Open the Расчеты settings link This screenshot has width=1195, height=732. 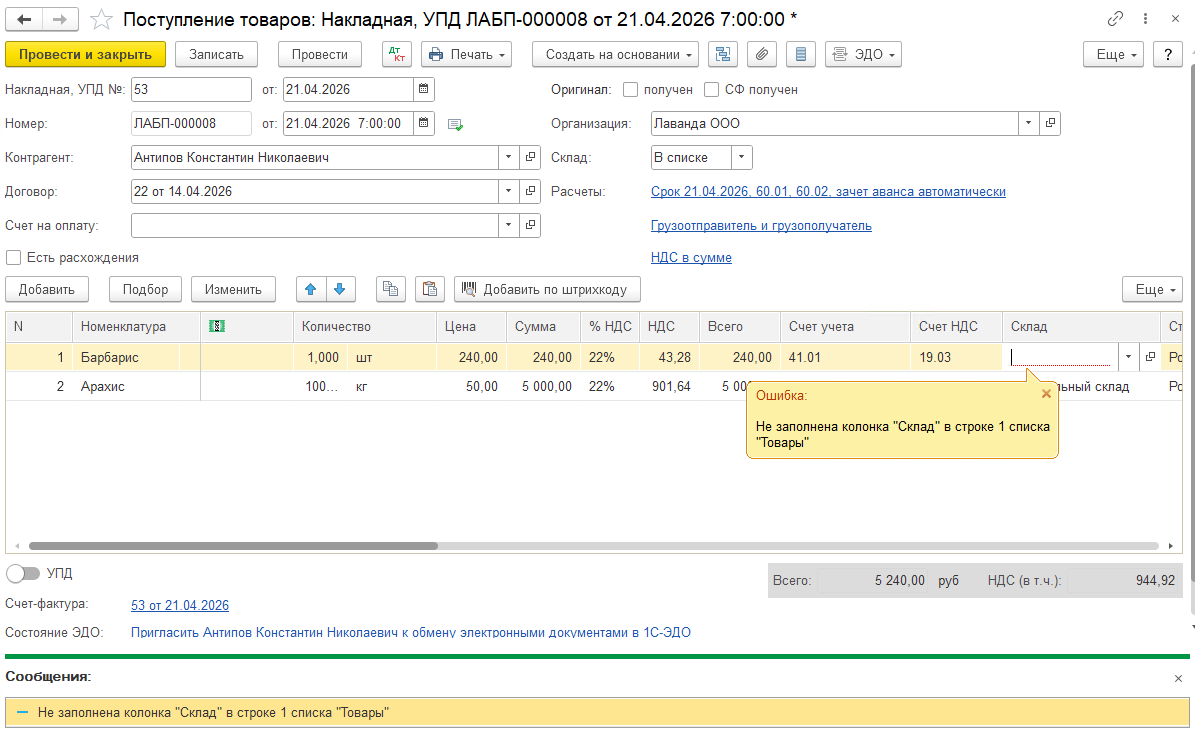pyautogui.click(x=828, y=191)
